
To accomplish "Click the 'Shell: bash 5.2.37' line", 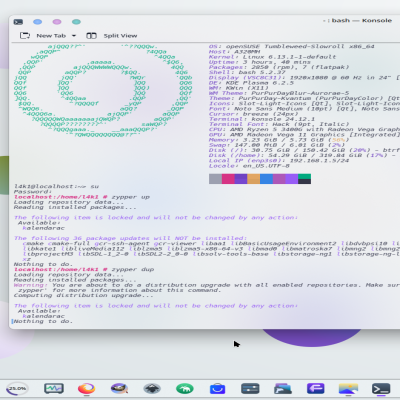I will tap(247, 72).
